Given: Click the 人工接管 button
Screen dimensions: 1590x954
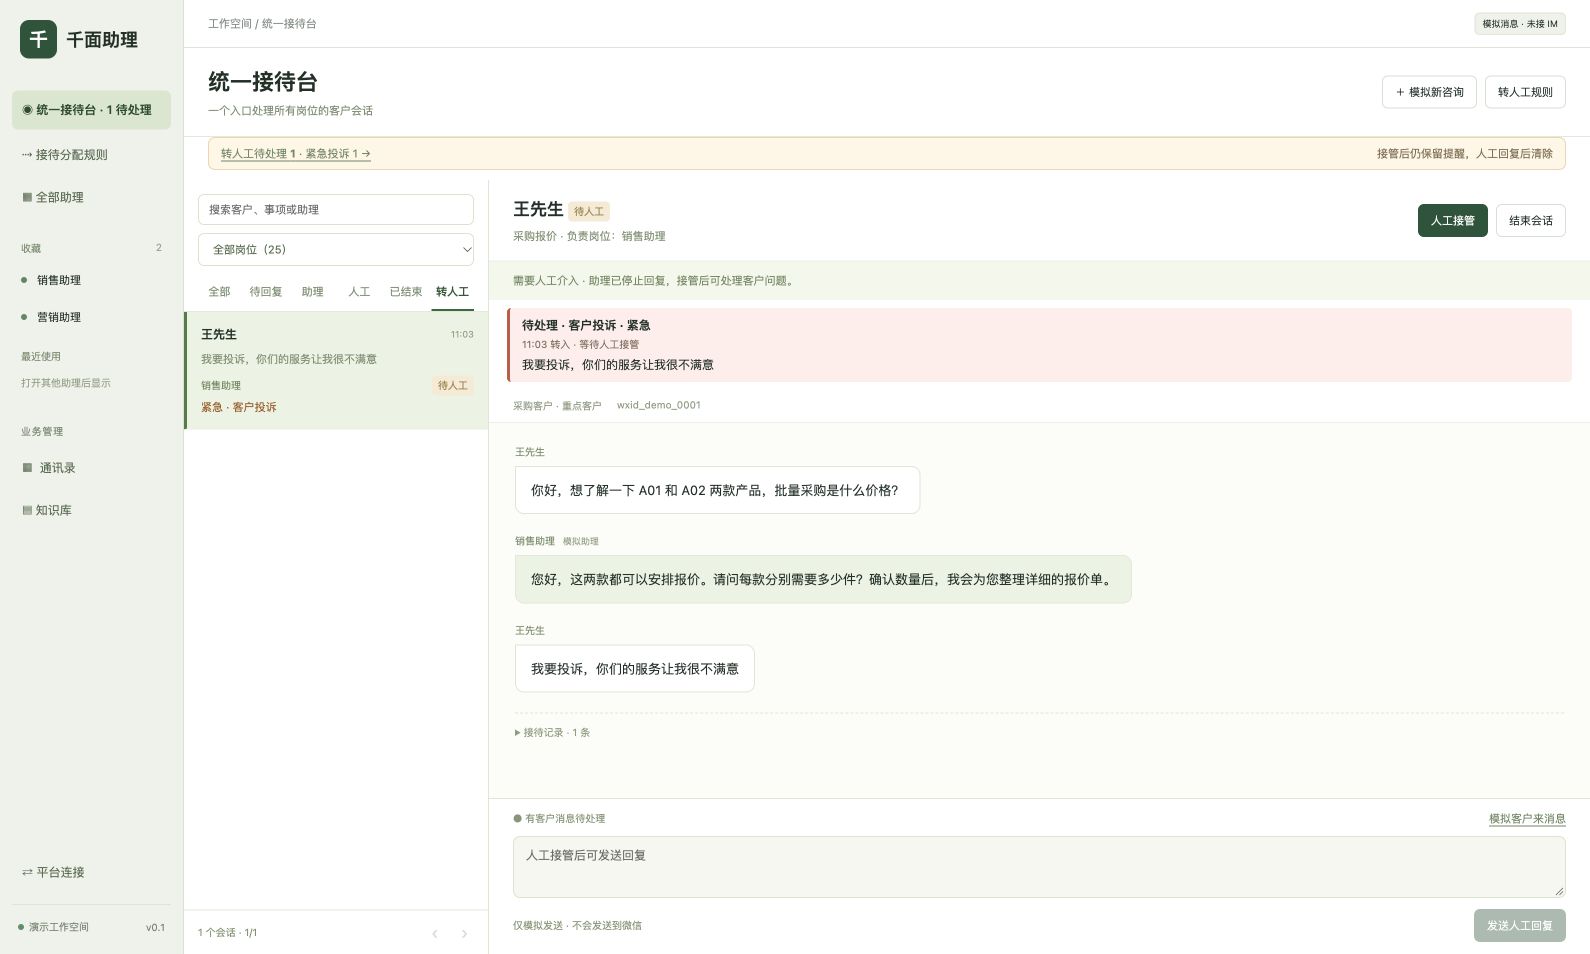Looking at the screenshot, I should 1453,221.
